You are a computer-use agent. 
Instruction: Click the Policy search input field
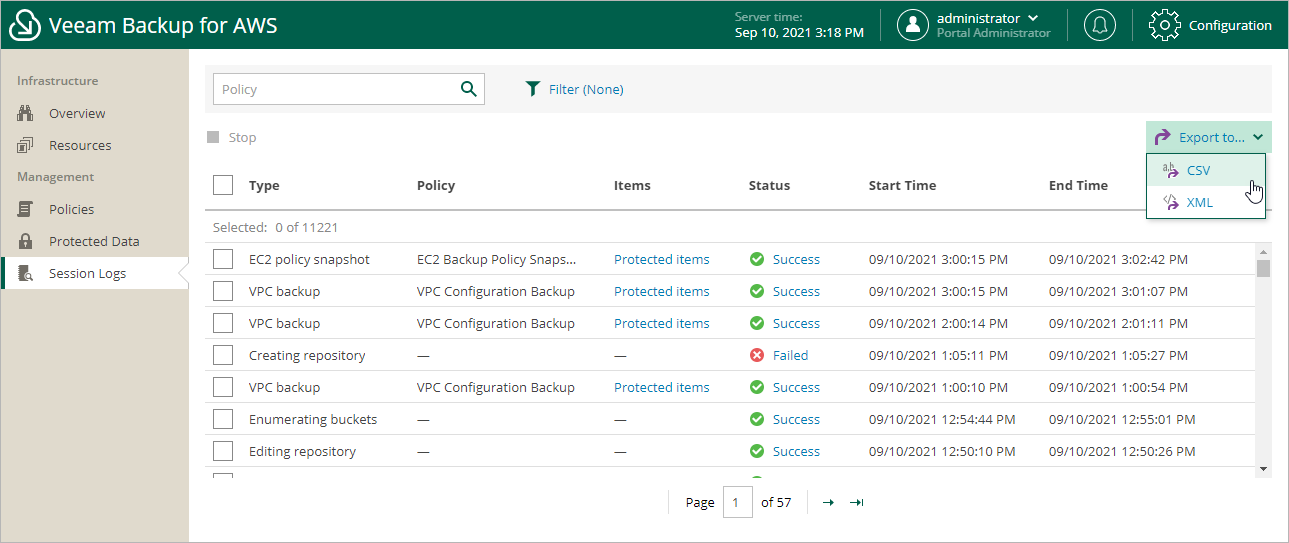coord(335,89)
